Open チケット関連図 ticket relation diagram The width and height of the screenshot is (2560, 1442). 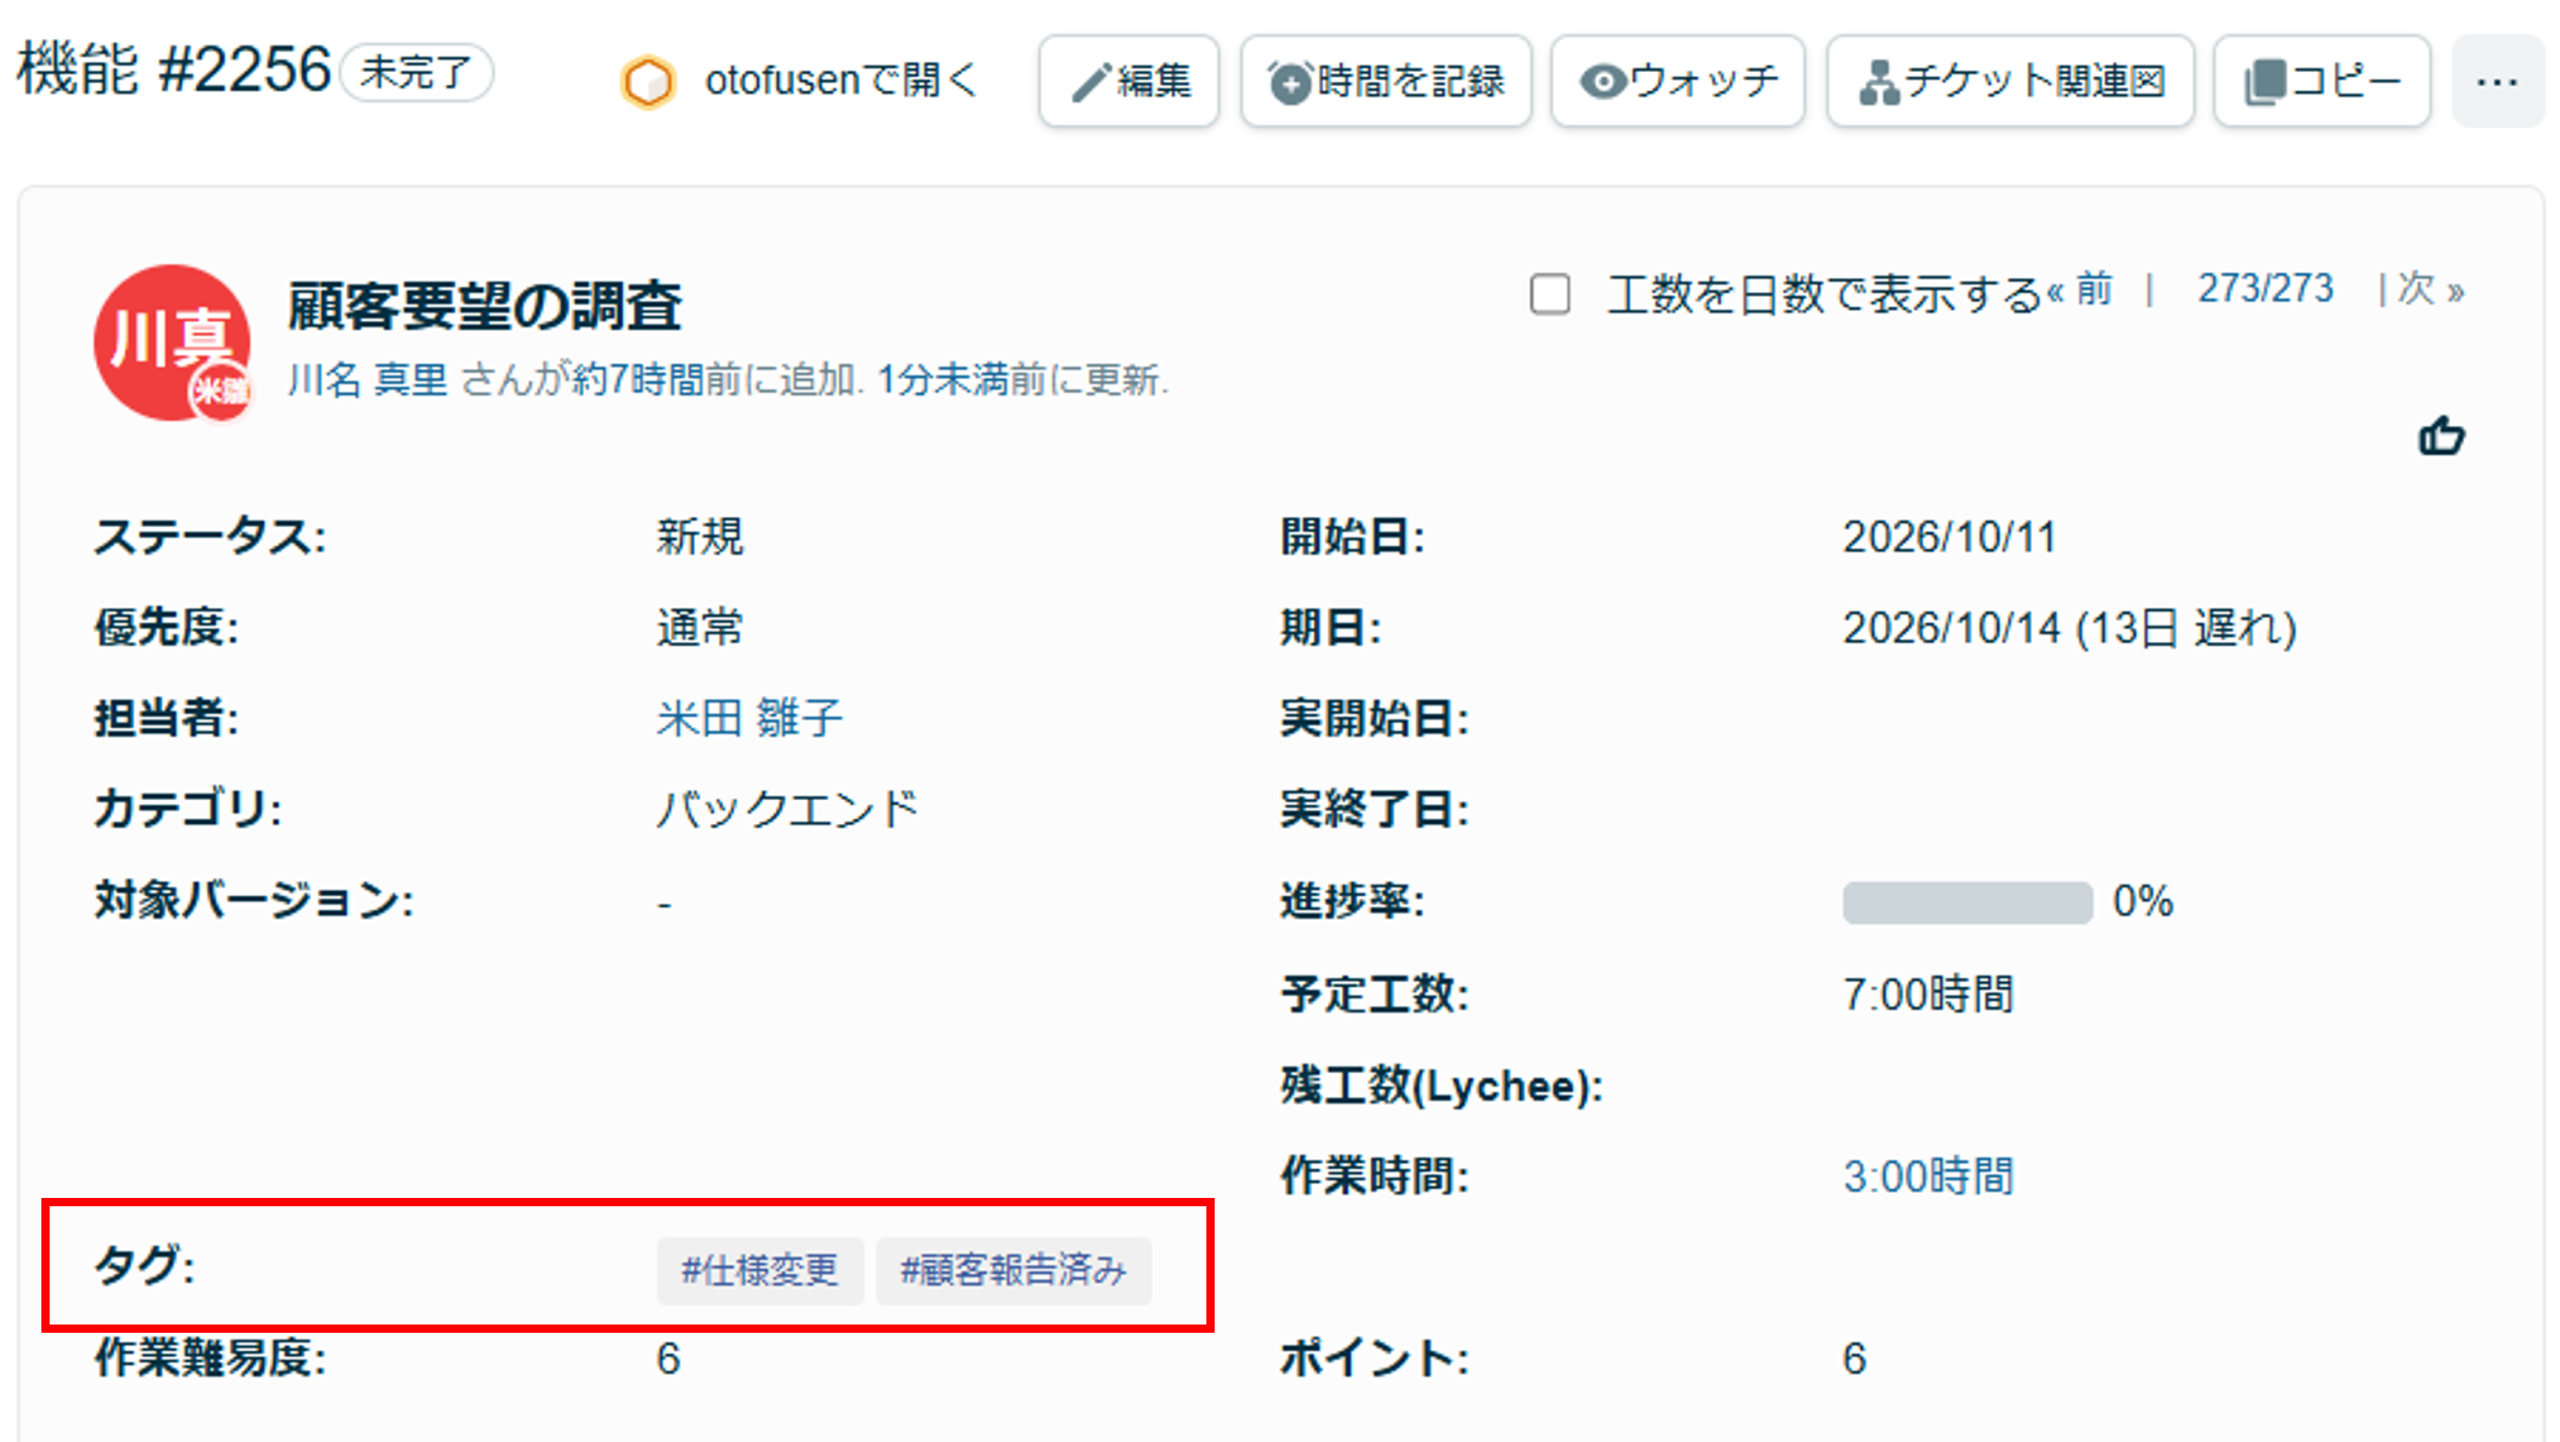pos(2010,81)
